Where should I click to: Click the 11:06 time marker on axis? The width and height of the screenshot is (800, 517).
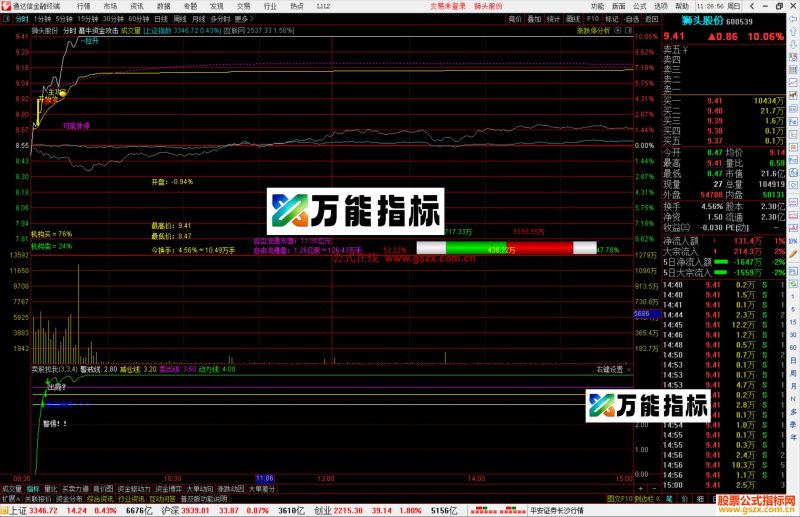pyautogui.click(x=265, y=478)
